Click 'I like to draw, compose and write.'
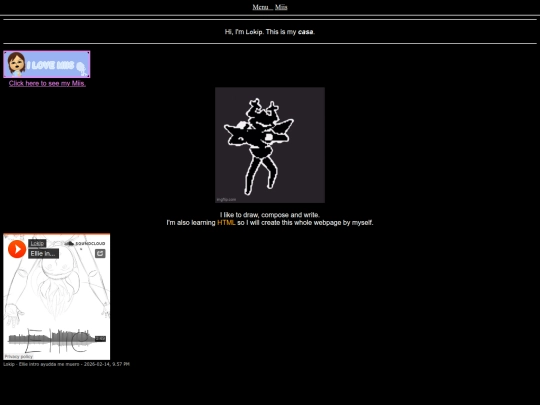Viewport: 540px width, 405px height. 270,215
